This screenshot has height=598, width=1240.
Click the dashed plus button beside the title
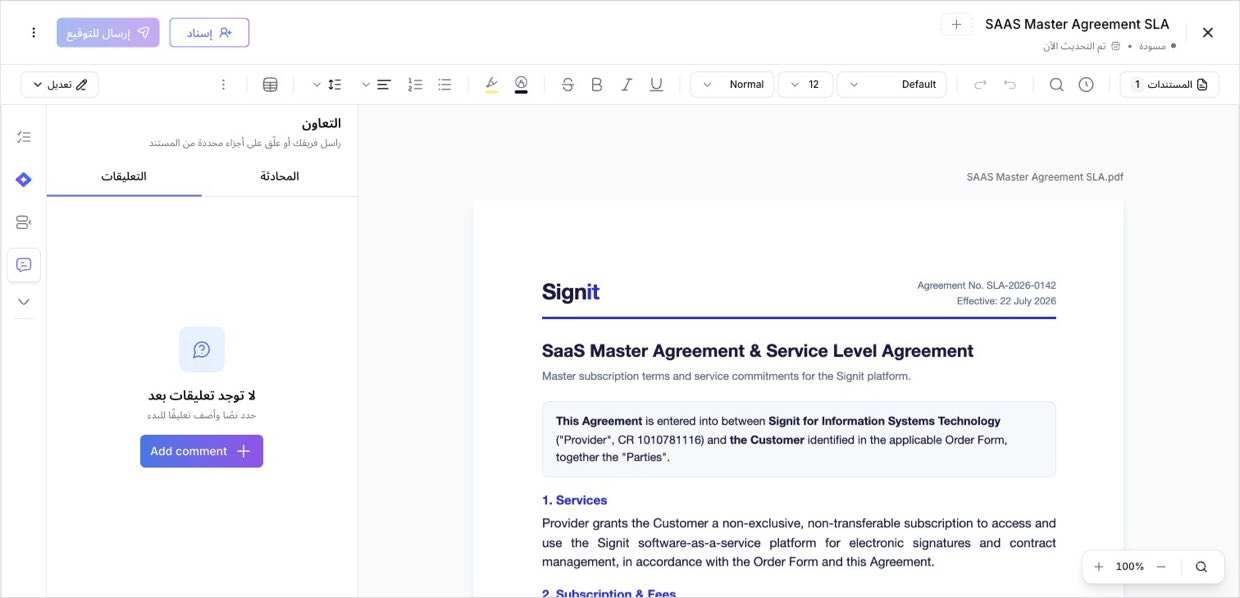pyautogui.click(x=956, y=25)
